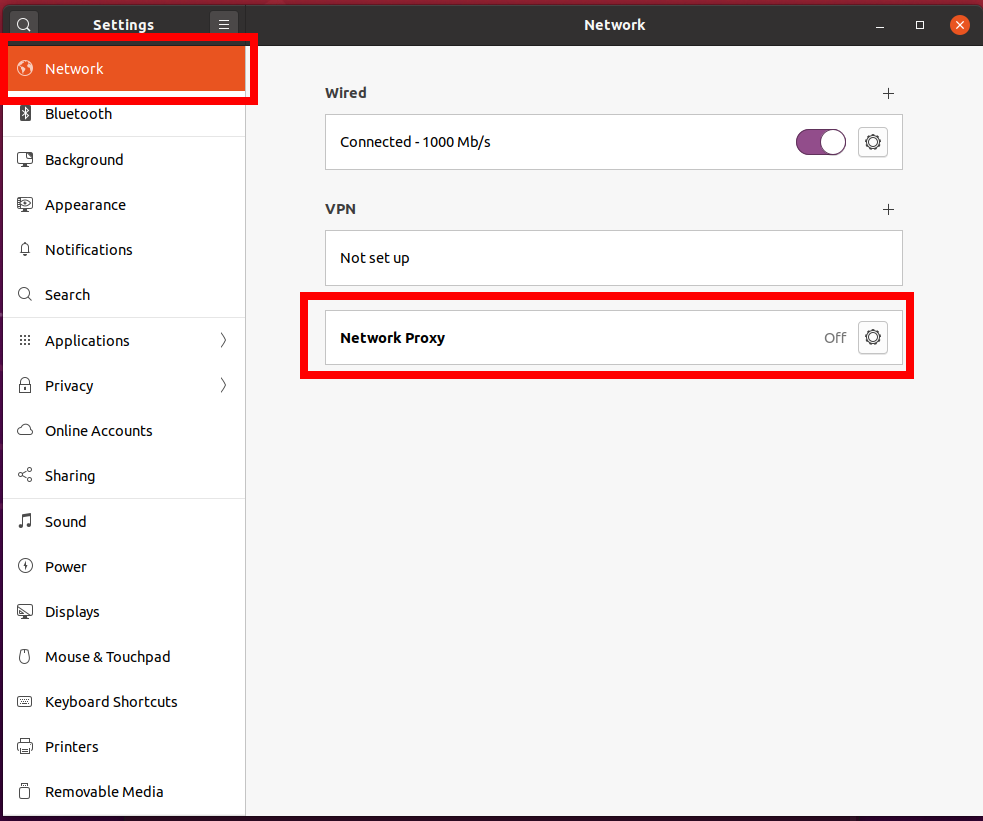This screenshot has width=983, height=821.
Task: Click the search magnifier in Settings header
Action: click(x=22, y=23)
